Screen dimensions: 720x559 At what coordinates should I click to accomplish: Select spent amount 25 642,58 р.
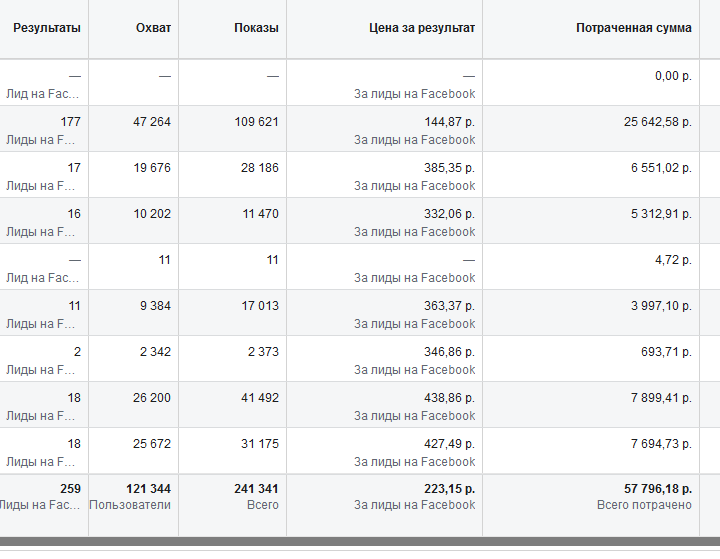[658, 122]
